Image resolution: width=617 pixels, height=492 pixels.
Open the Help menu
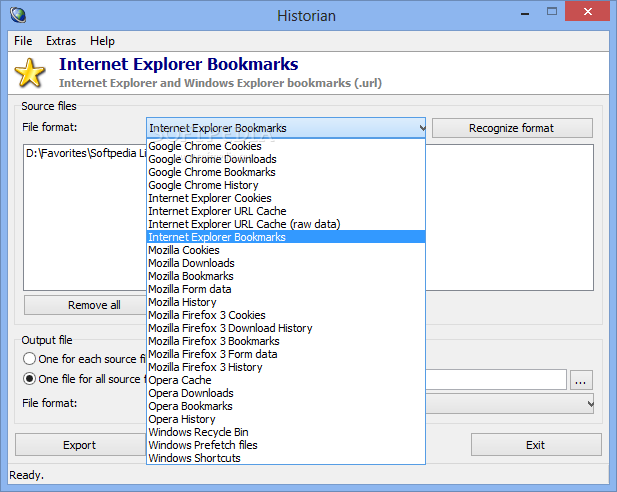[x=102, y=41]
